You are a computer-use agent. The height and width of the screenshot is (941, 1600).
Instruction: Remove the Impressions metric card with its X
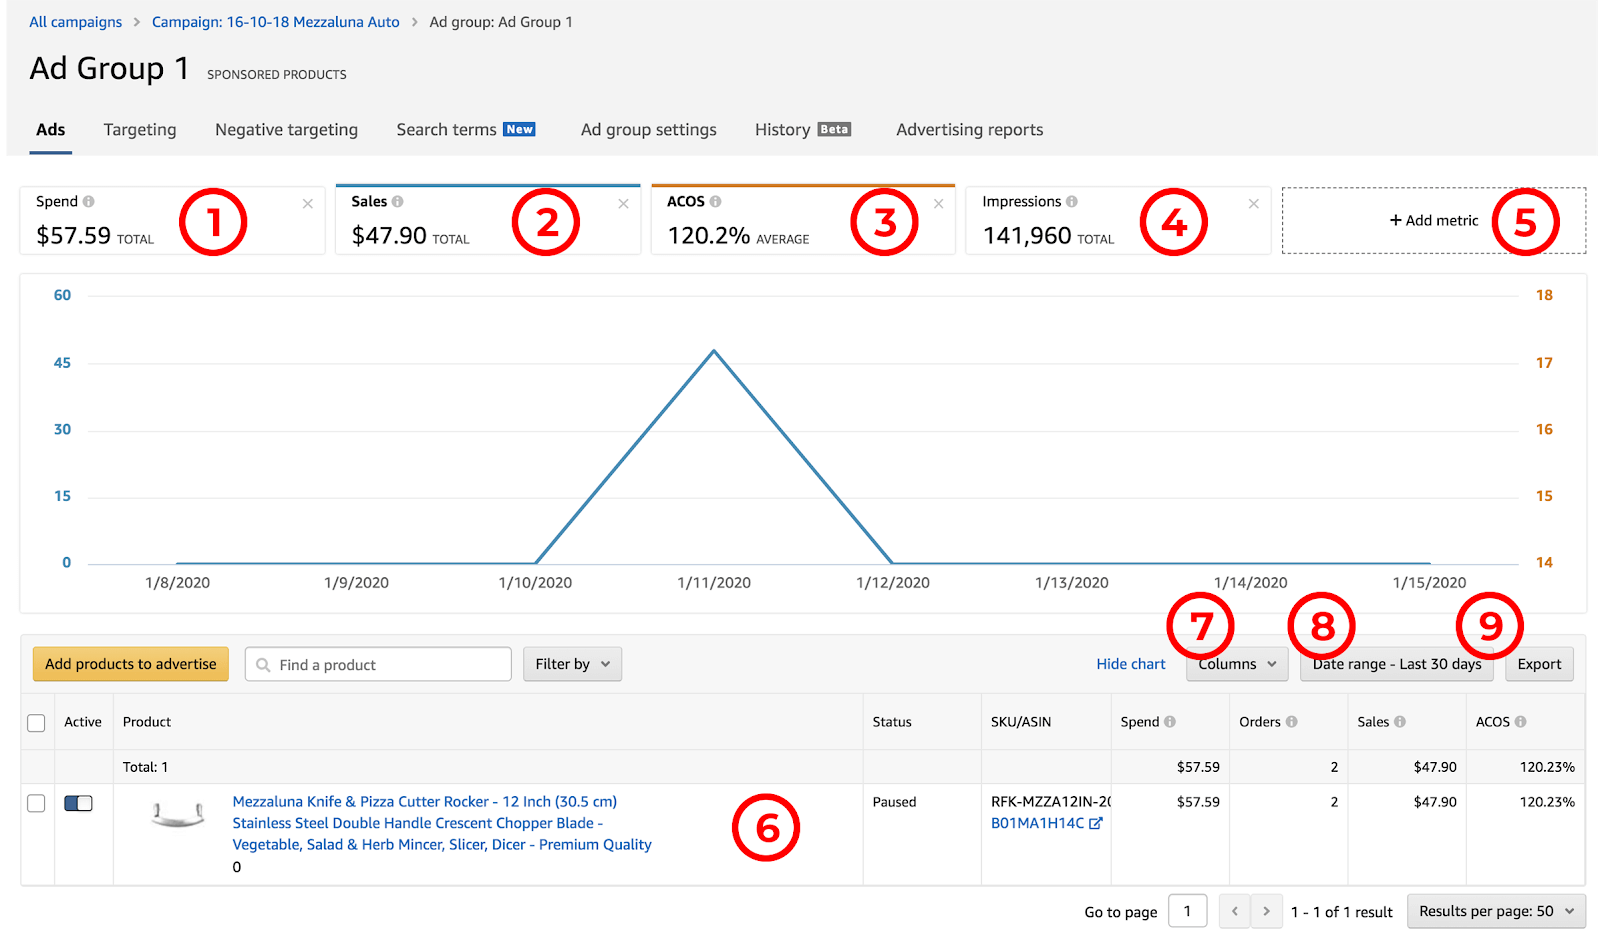pyautogui.click(x=1253, y=204)
